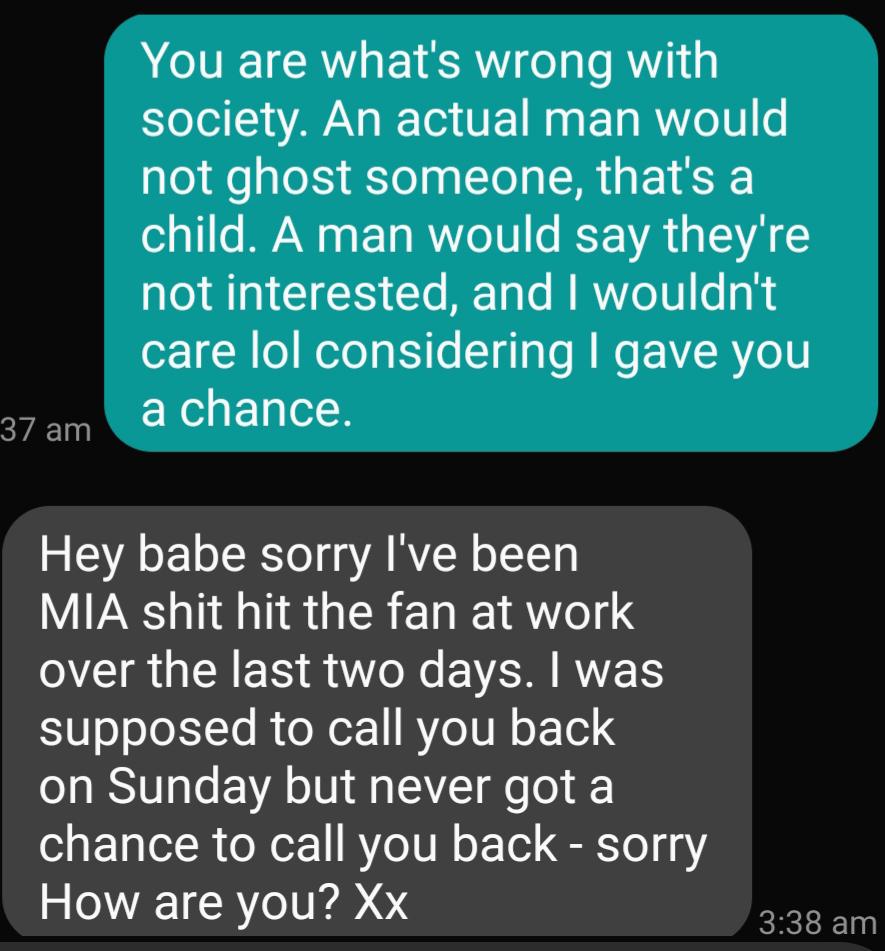Click the word 'MIA' in gray message
Viewport: 885px width, 951px height.
pos(84,612)
